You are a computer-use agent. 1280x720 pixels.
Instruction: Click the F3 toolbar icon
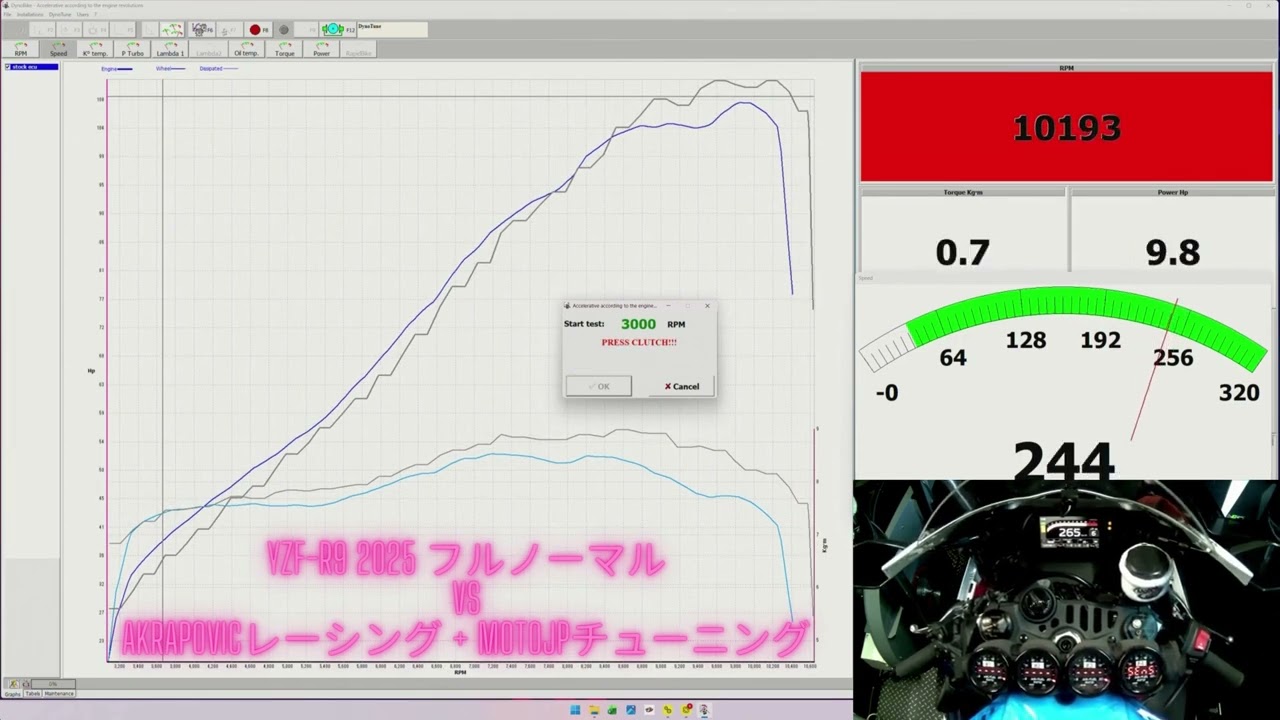[x=69, y=30]
